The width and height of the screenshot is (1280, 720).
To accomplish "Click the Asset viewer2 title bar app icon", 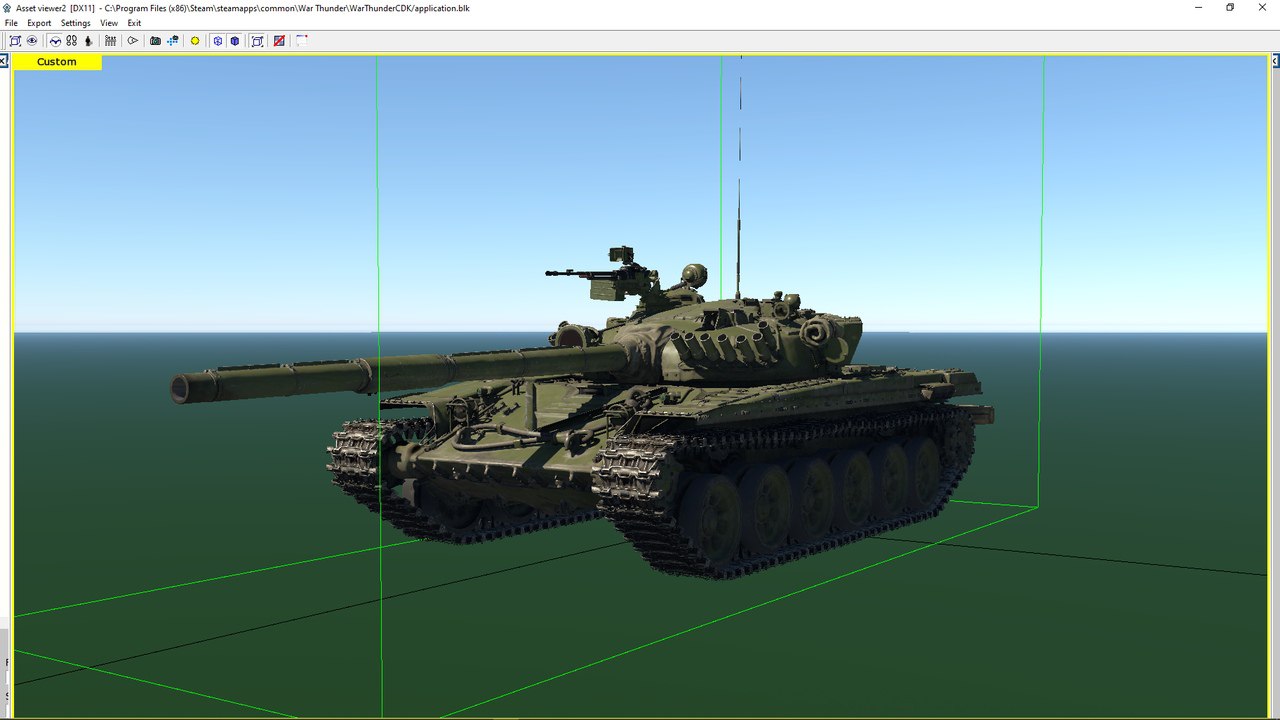I will tap(7, 7).
